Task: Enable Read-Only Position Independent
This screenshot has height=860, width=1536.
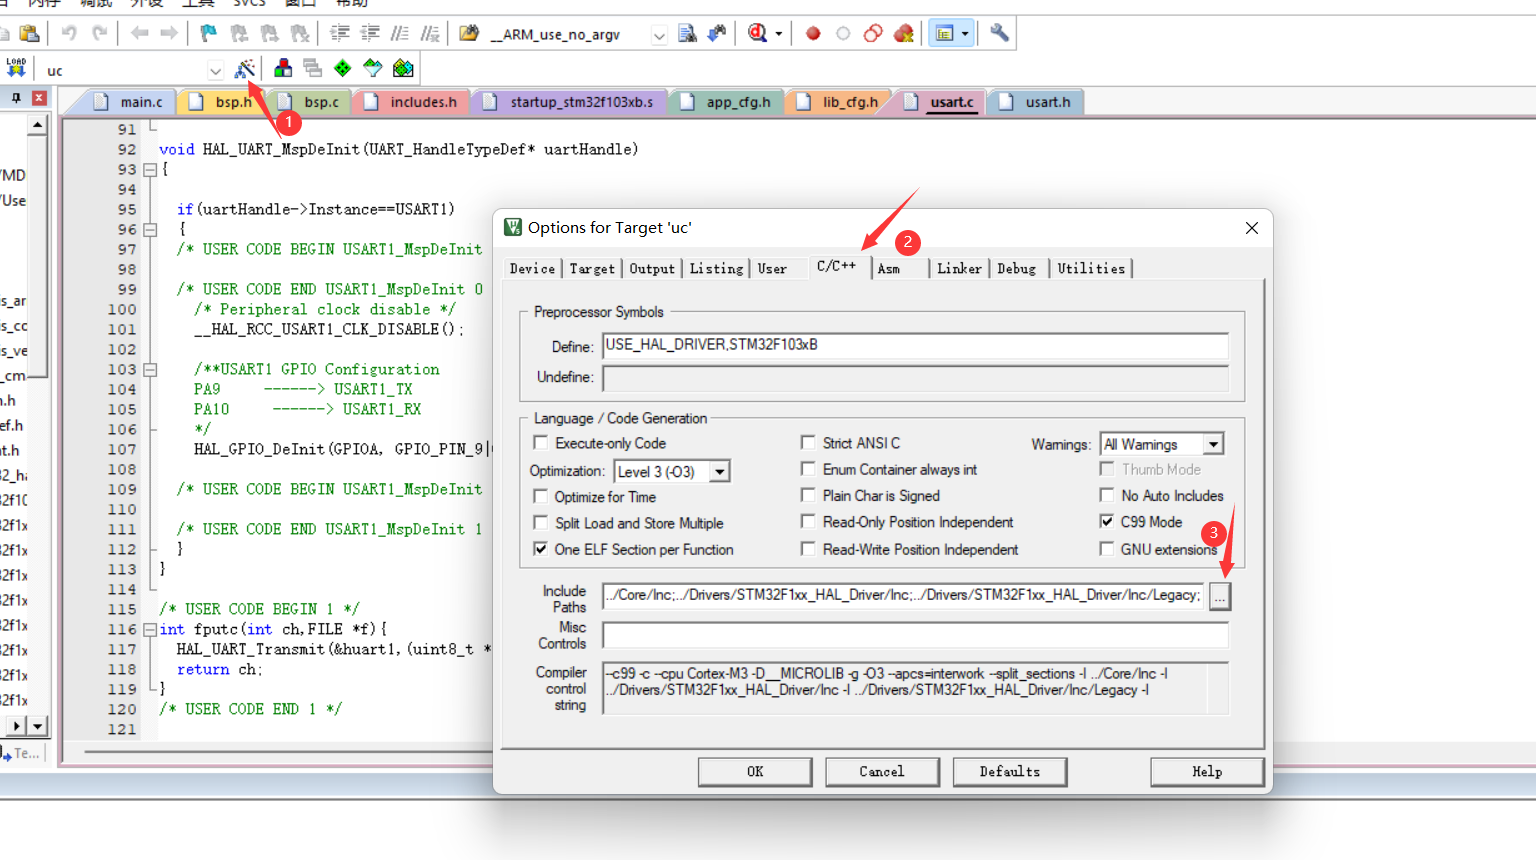Action: pos(808,521)
